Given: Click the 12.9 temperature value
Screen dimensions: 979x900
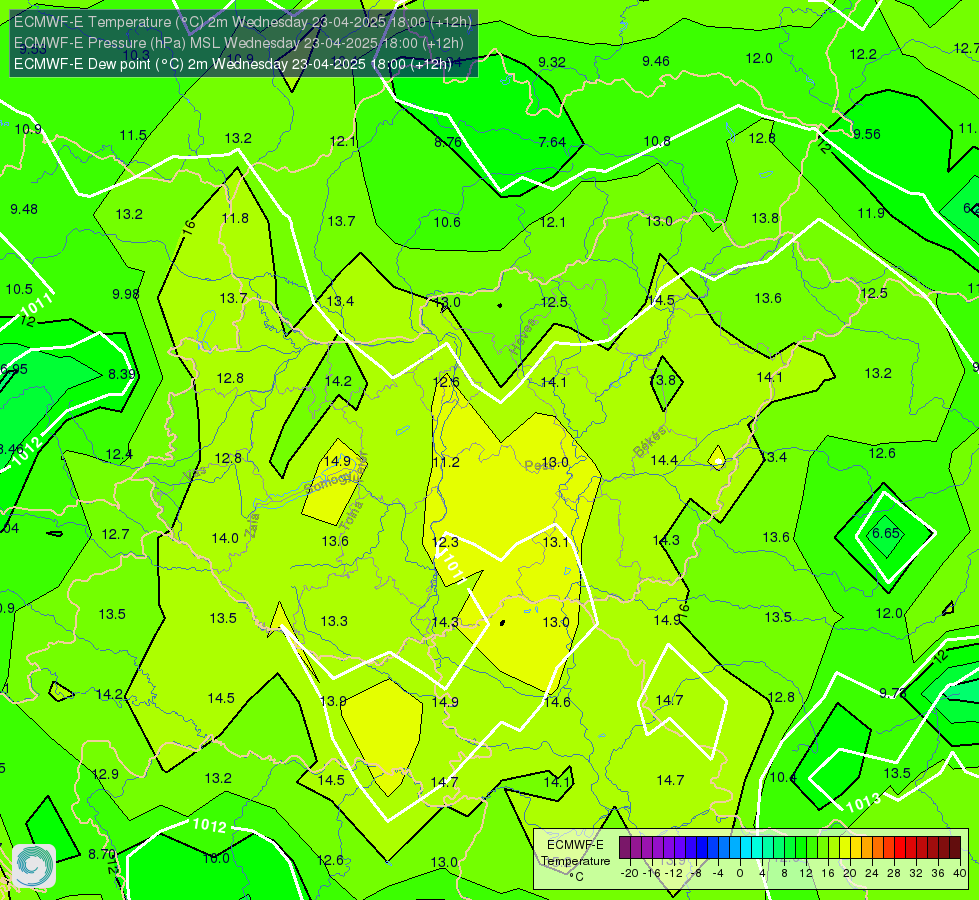Looking at the screenshot, I should pyautogui.click(x=105, y=774).
